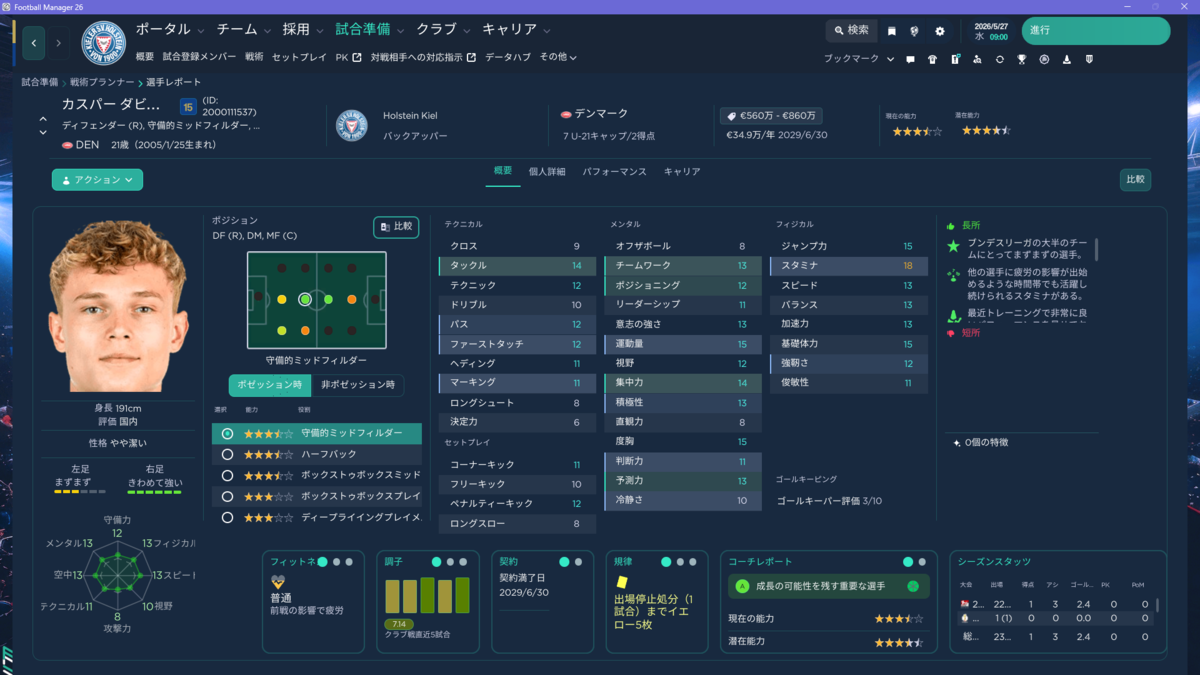This screenshot has width=1200, height=675.
Task: Open the bookmark flag icon beside 検索
Action: pos(891,31)
